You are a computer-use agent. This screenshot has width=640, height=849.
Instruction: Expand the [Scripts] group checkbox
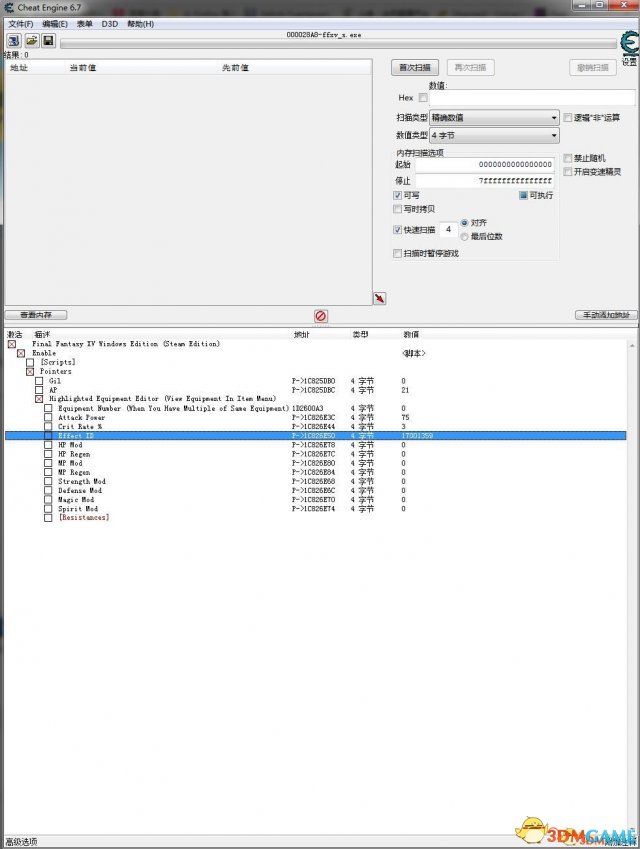point(30,362)
